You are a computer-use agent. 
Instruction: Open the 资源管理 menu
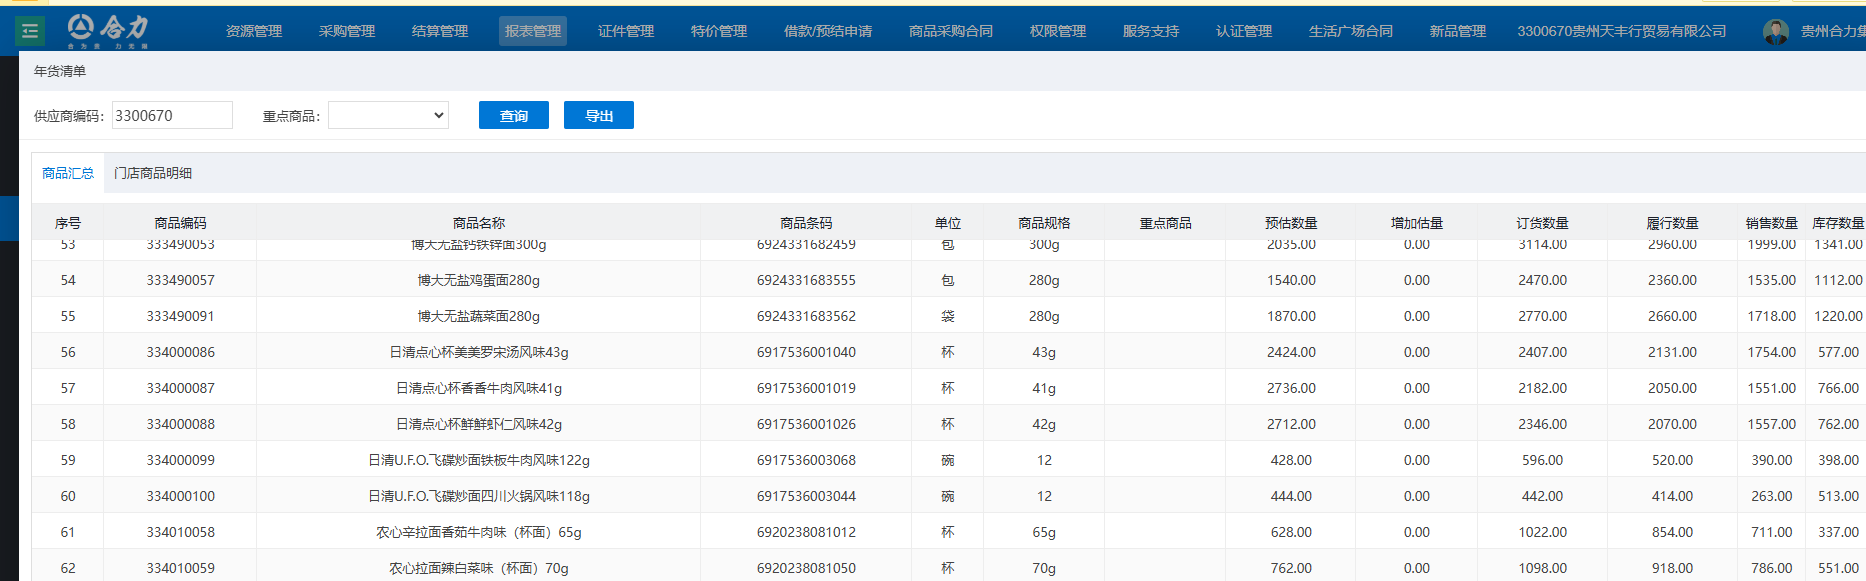point(254,31)
